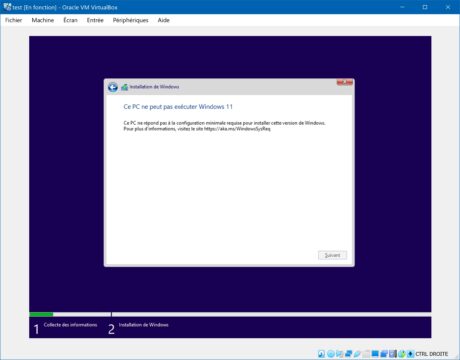Minimize the VirtualBox window

(402, 7)
